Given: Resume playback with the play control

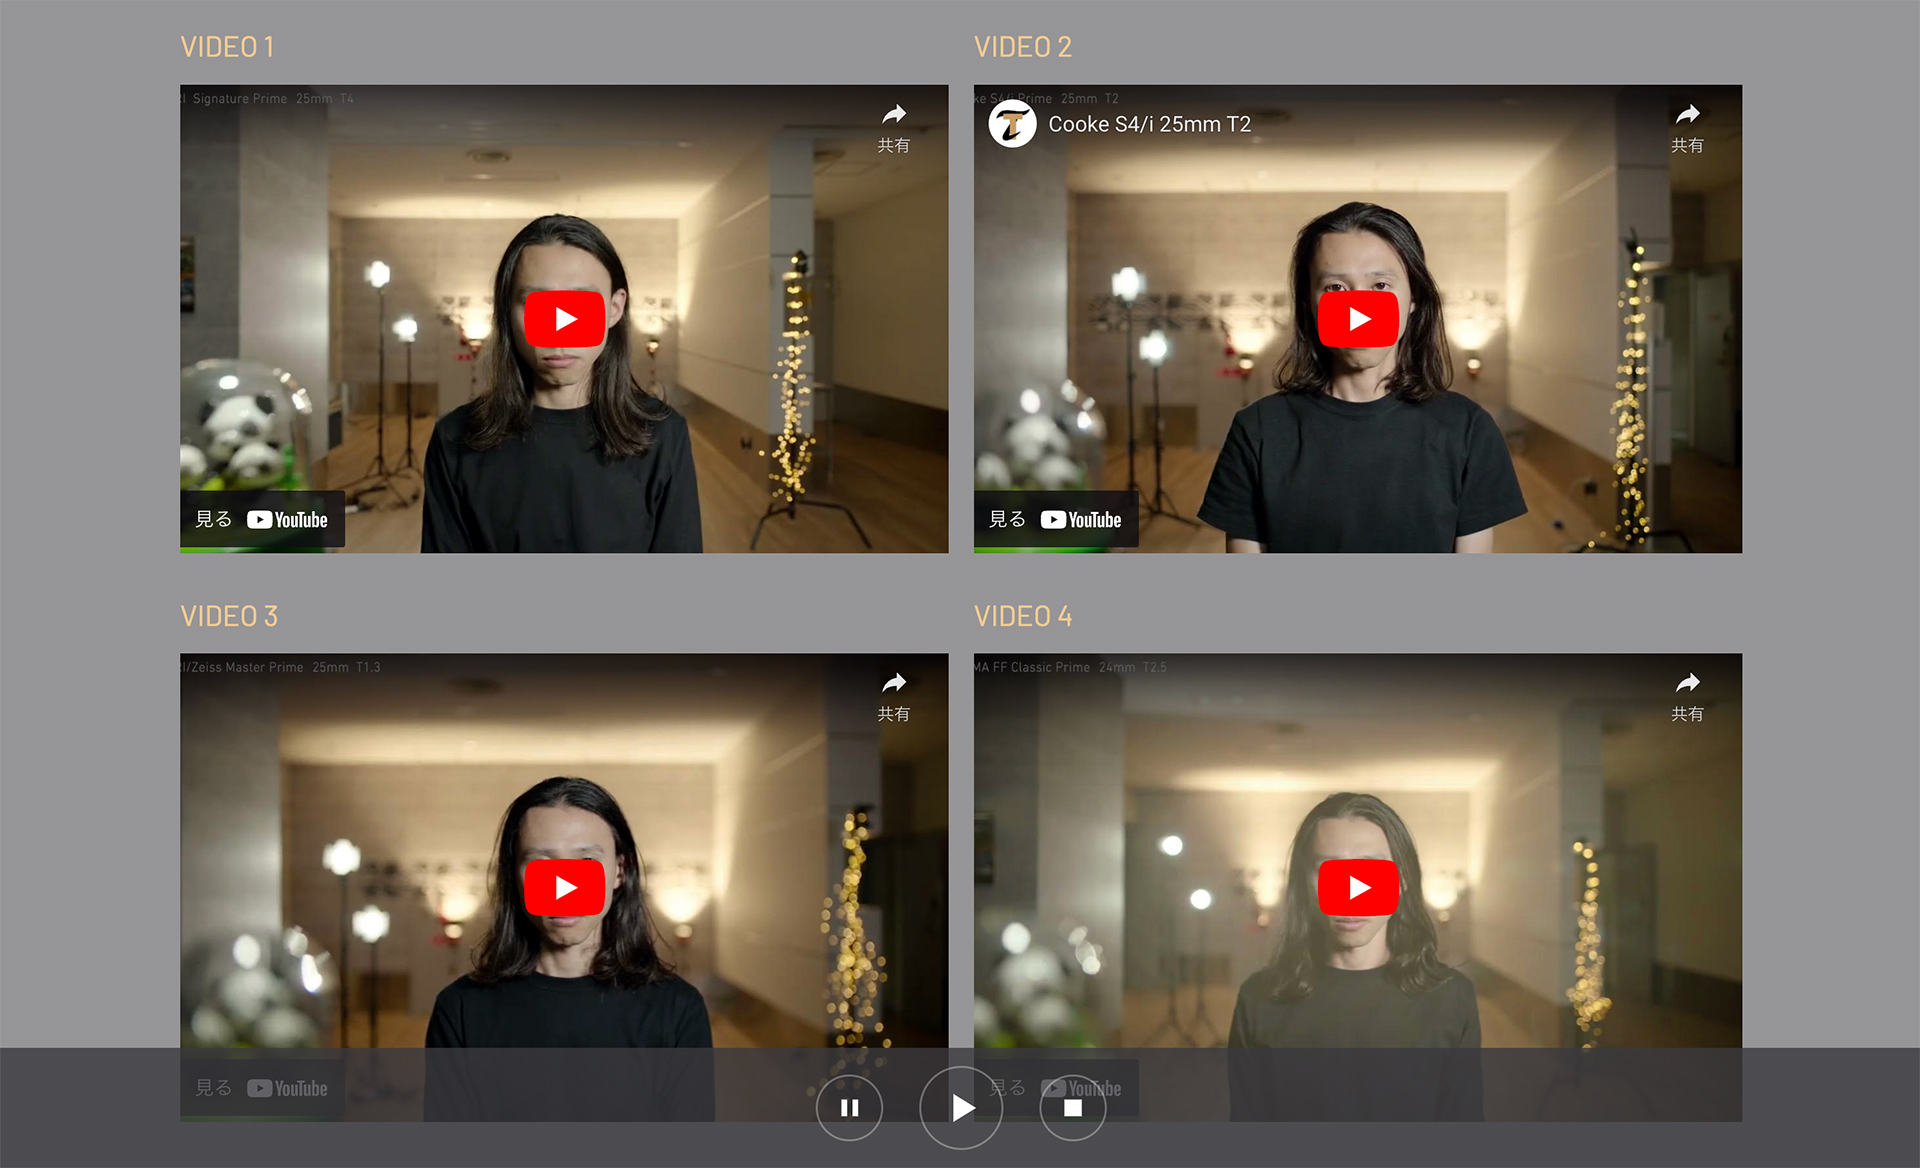Looking at the screenshot, I should (961, 1108).
